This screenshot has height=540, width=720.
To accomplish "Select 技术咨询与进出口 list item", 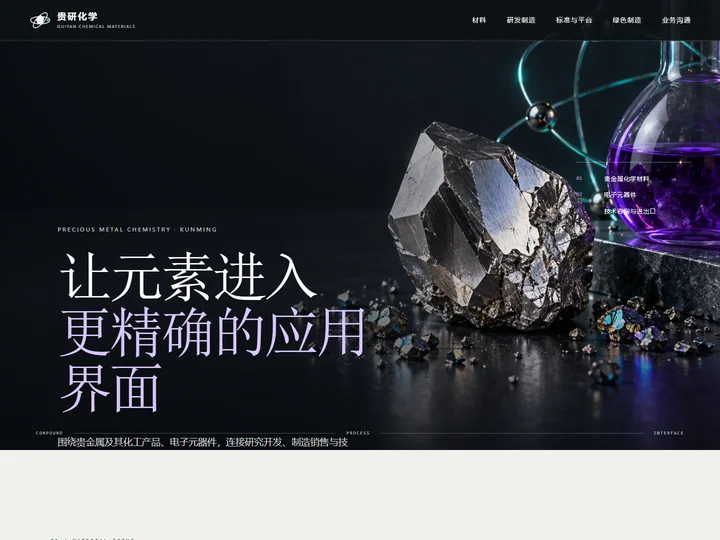I will (630, 211).
